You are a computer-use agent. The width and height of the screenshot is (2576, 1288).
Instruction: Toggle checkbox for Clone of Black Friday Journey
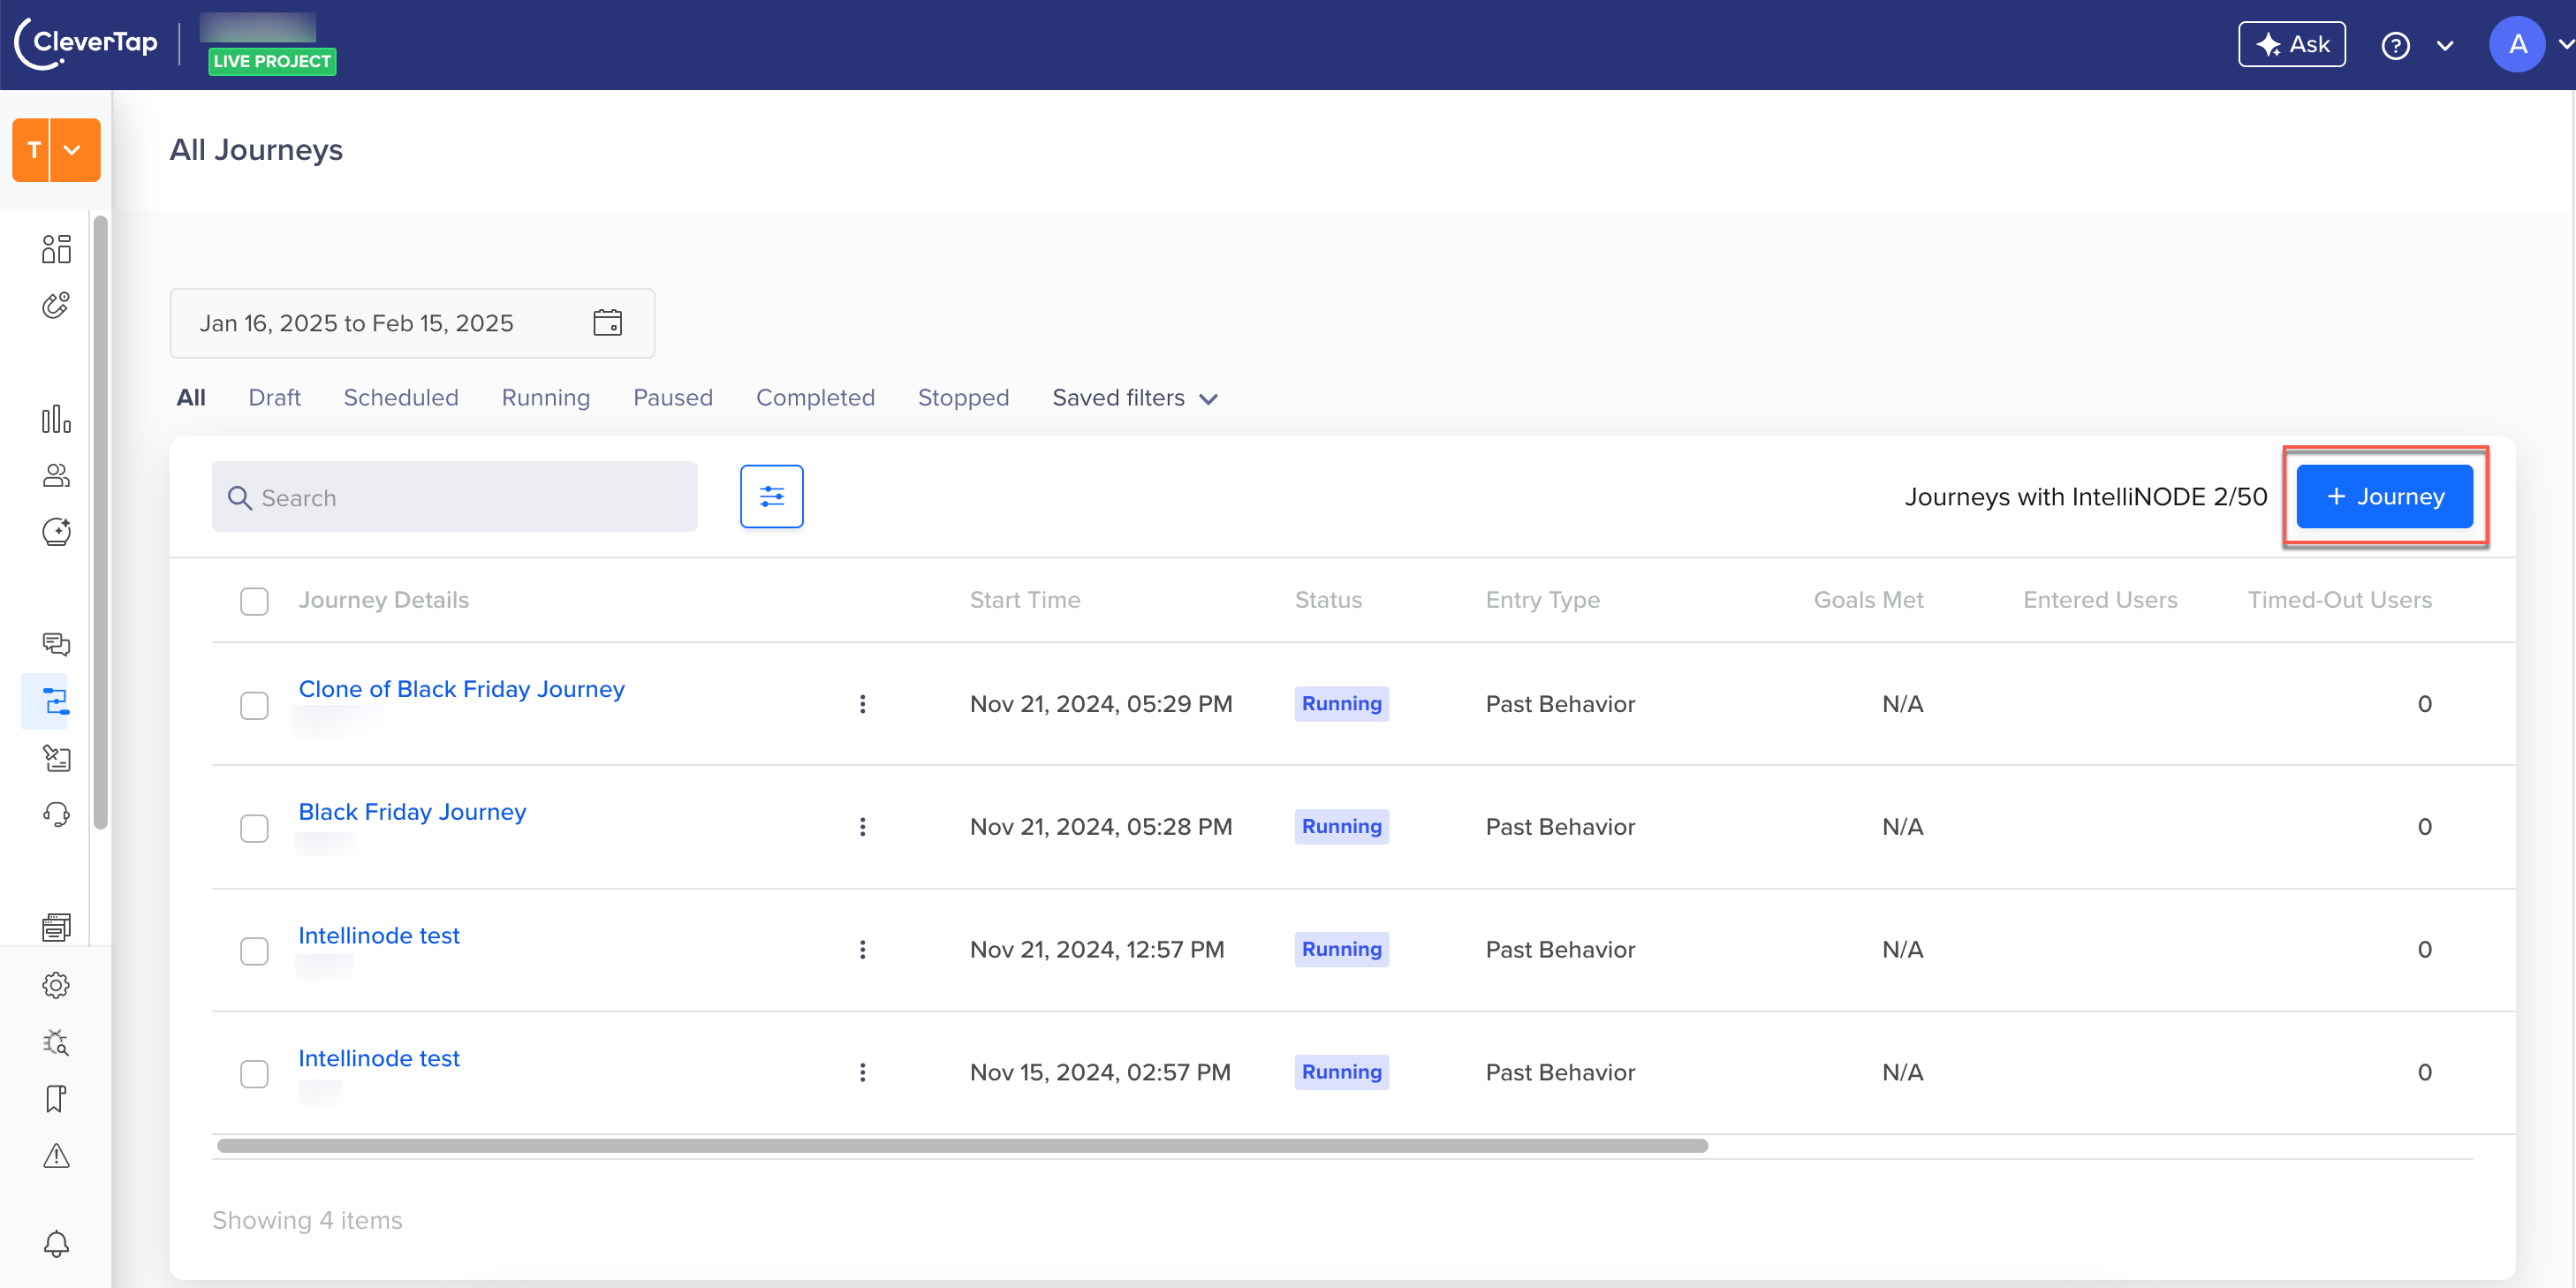(x=254, y=705)
